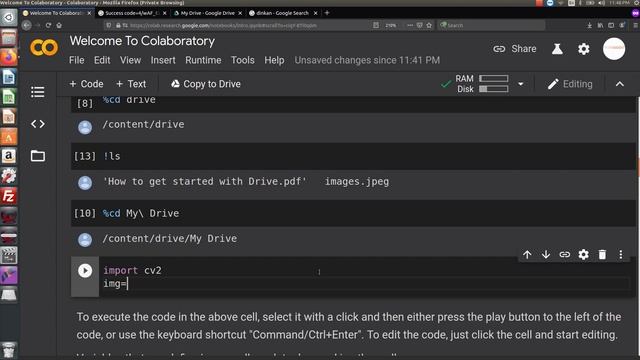Click the /content/drive output text

tap(143, 124)
